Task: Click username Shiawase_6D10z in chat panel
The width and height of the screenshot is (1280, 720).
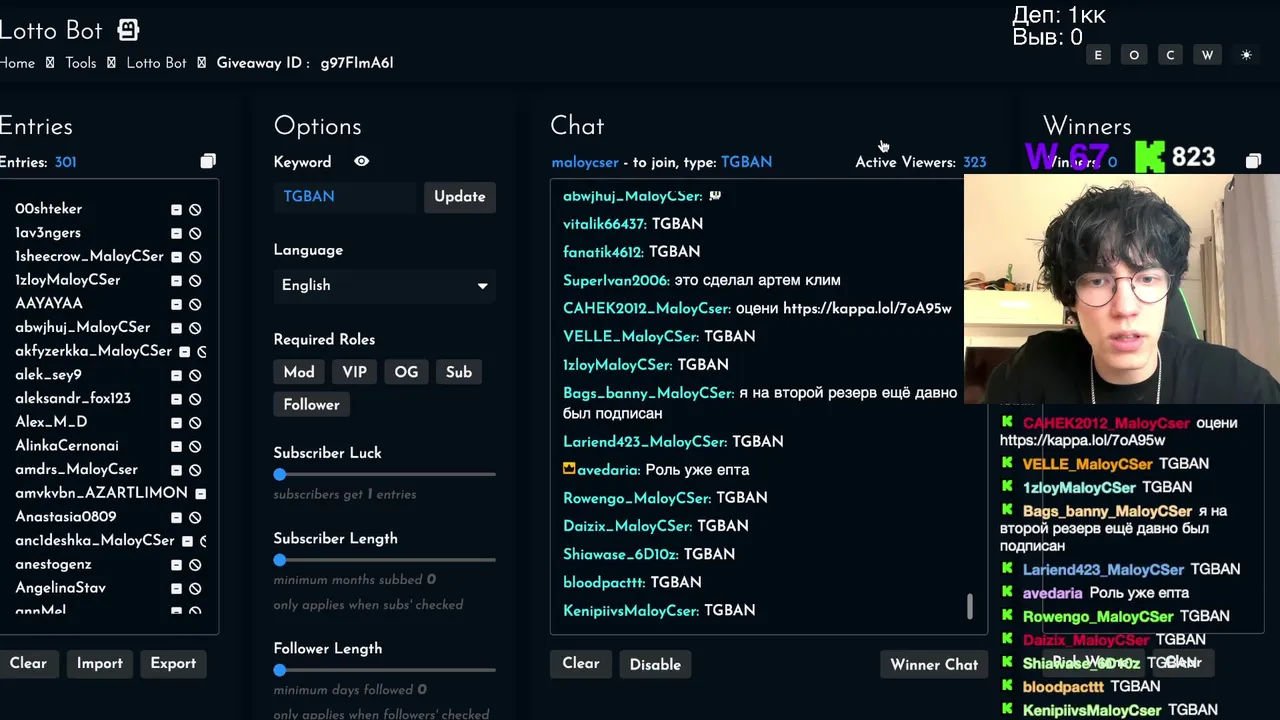Action: point(620,554)
